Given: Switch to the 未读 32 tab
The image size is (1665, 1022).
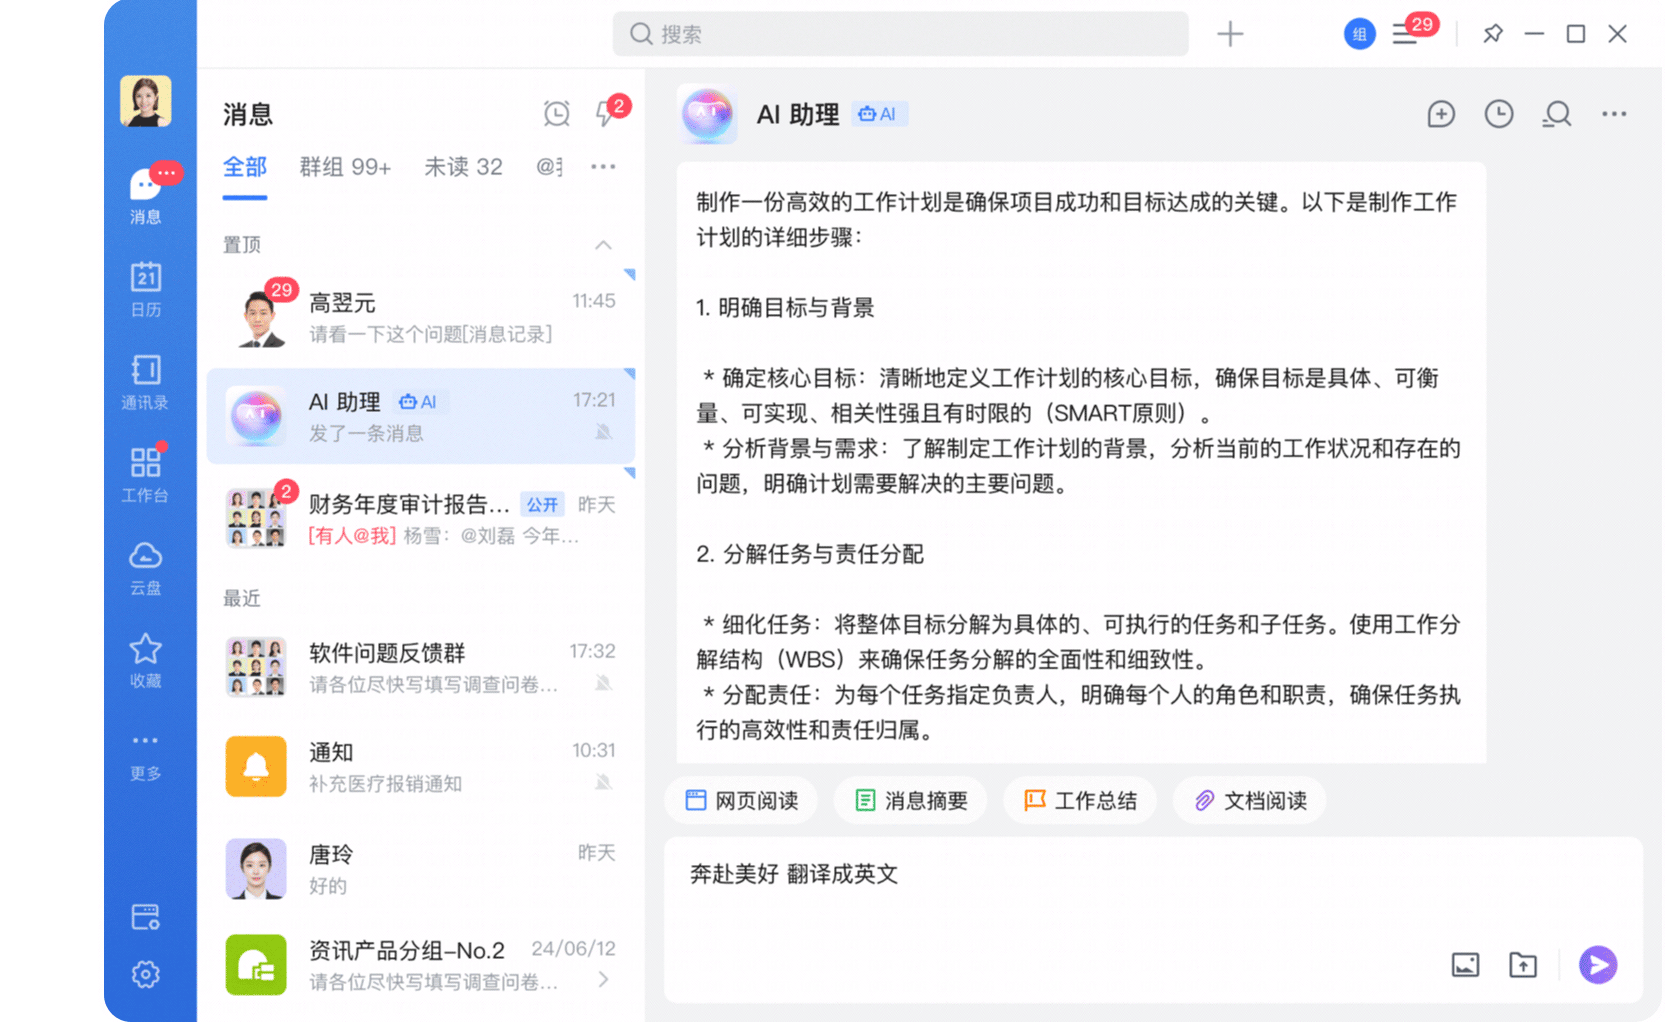Looking at the screenshot, I should pyautogui.click(x=463, y=167).
